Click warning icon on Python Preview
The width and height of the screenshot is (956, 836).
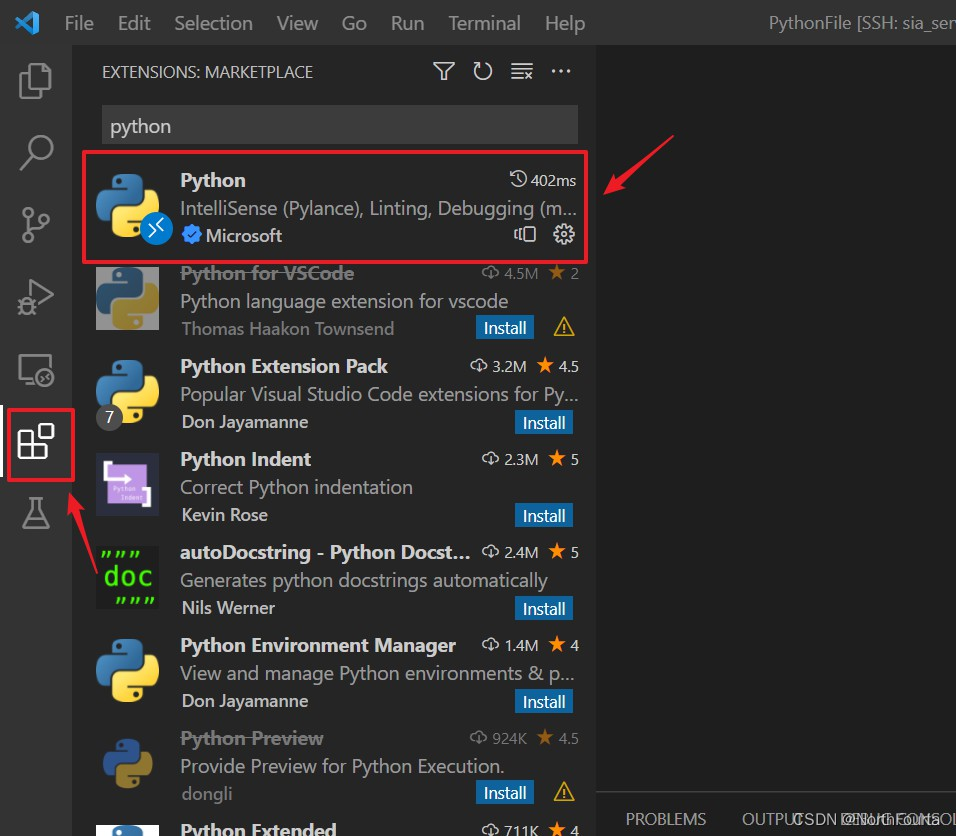point(564,792)
